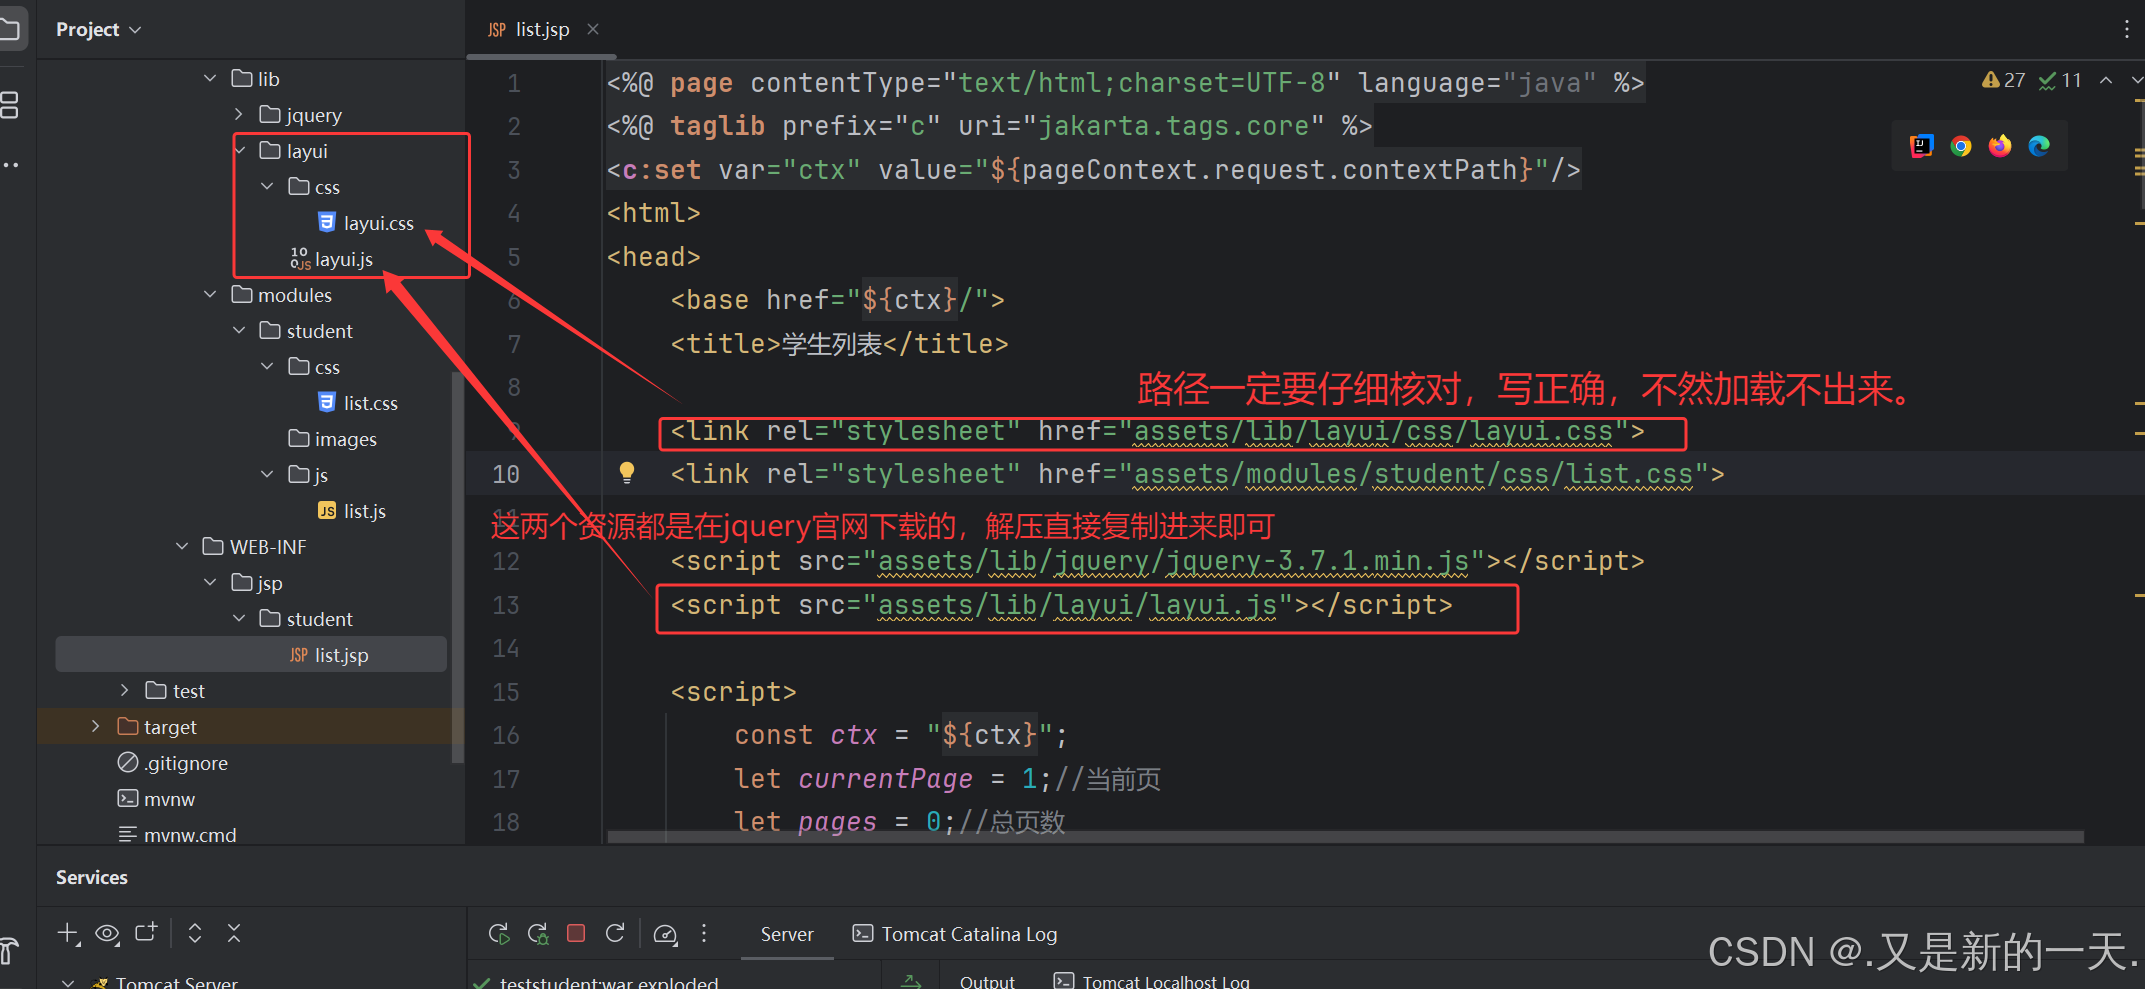Screen dimensions: 2145x989
Task: Rerun the Tomcat server
Action: tap(499, 934)
